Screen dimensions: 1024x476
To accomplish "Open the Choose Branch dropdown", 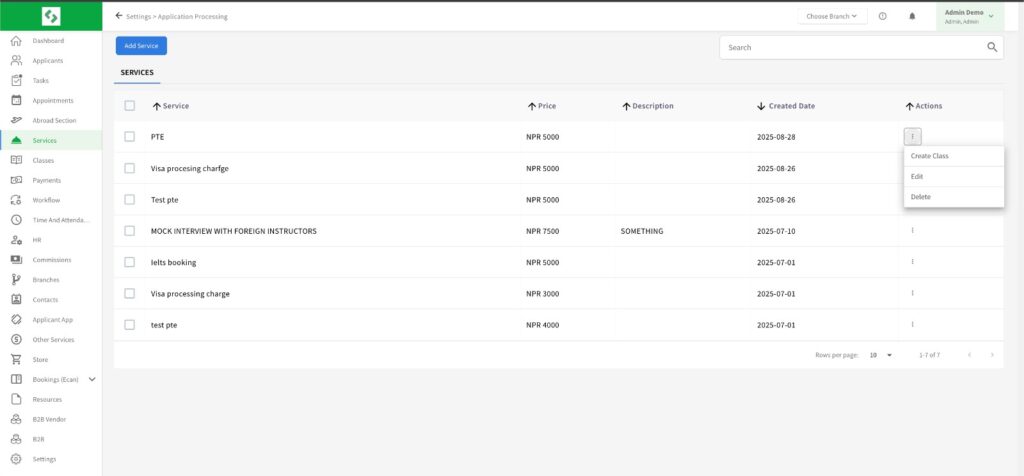I will (x=832, y=16).
